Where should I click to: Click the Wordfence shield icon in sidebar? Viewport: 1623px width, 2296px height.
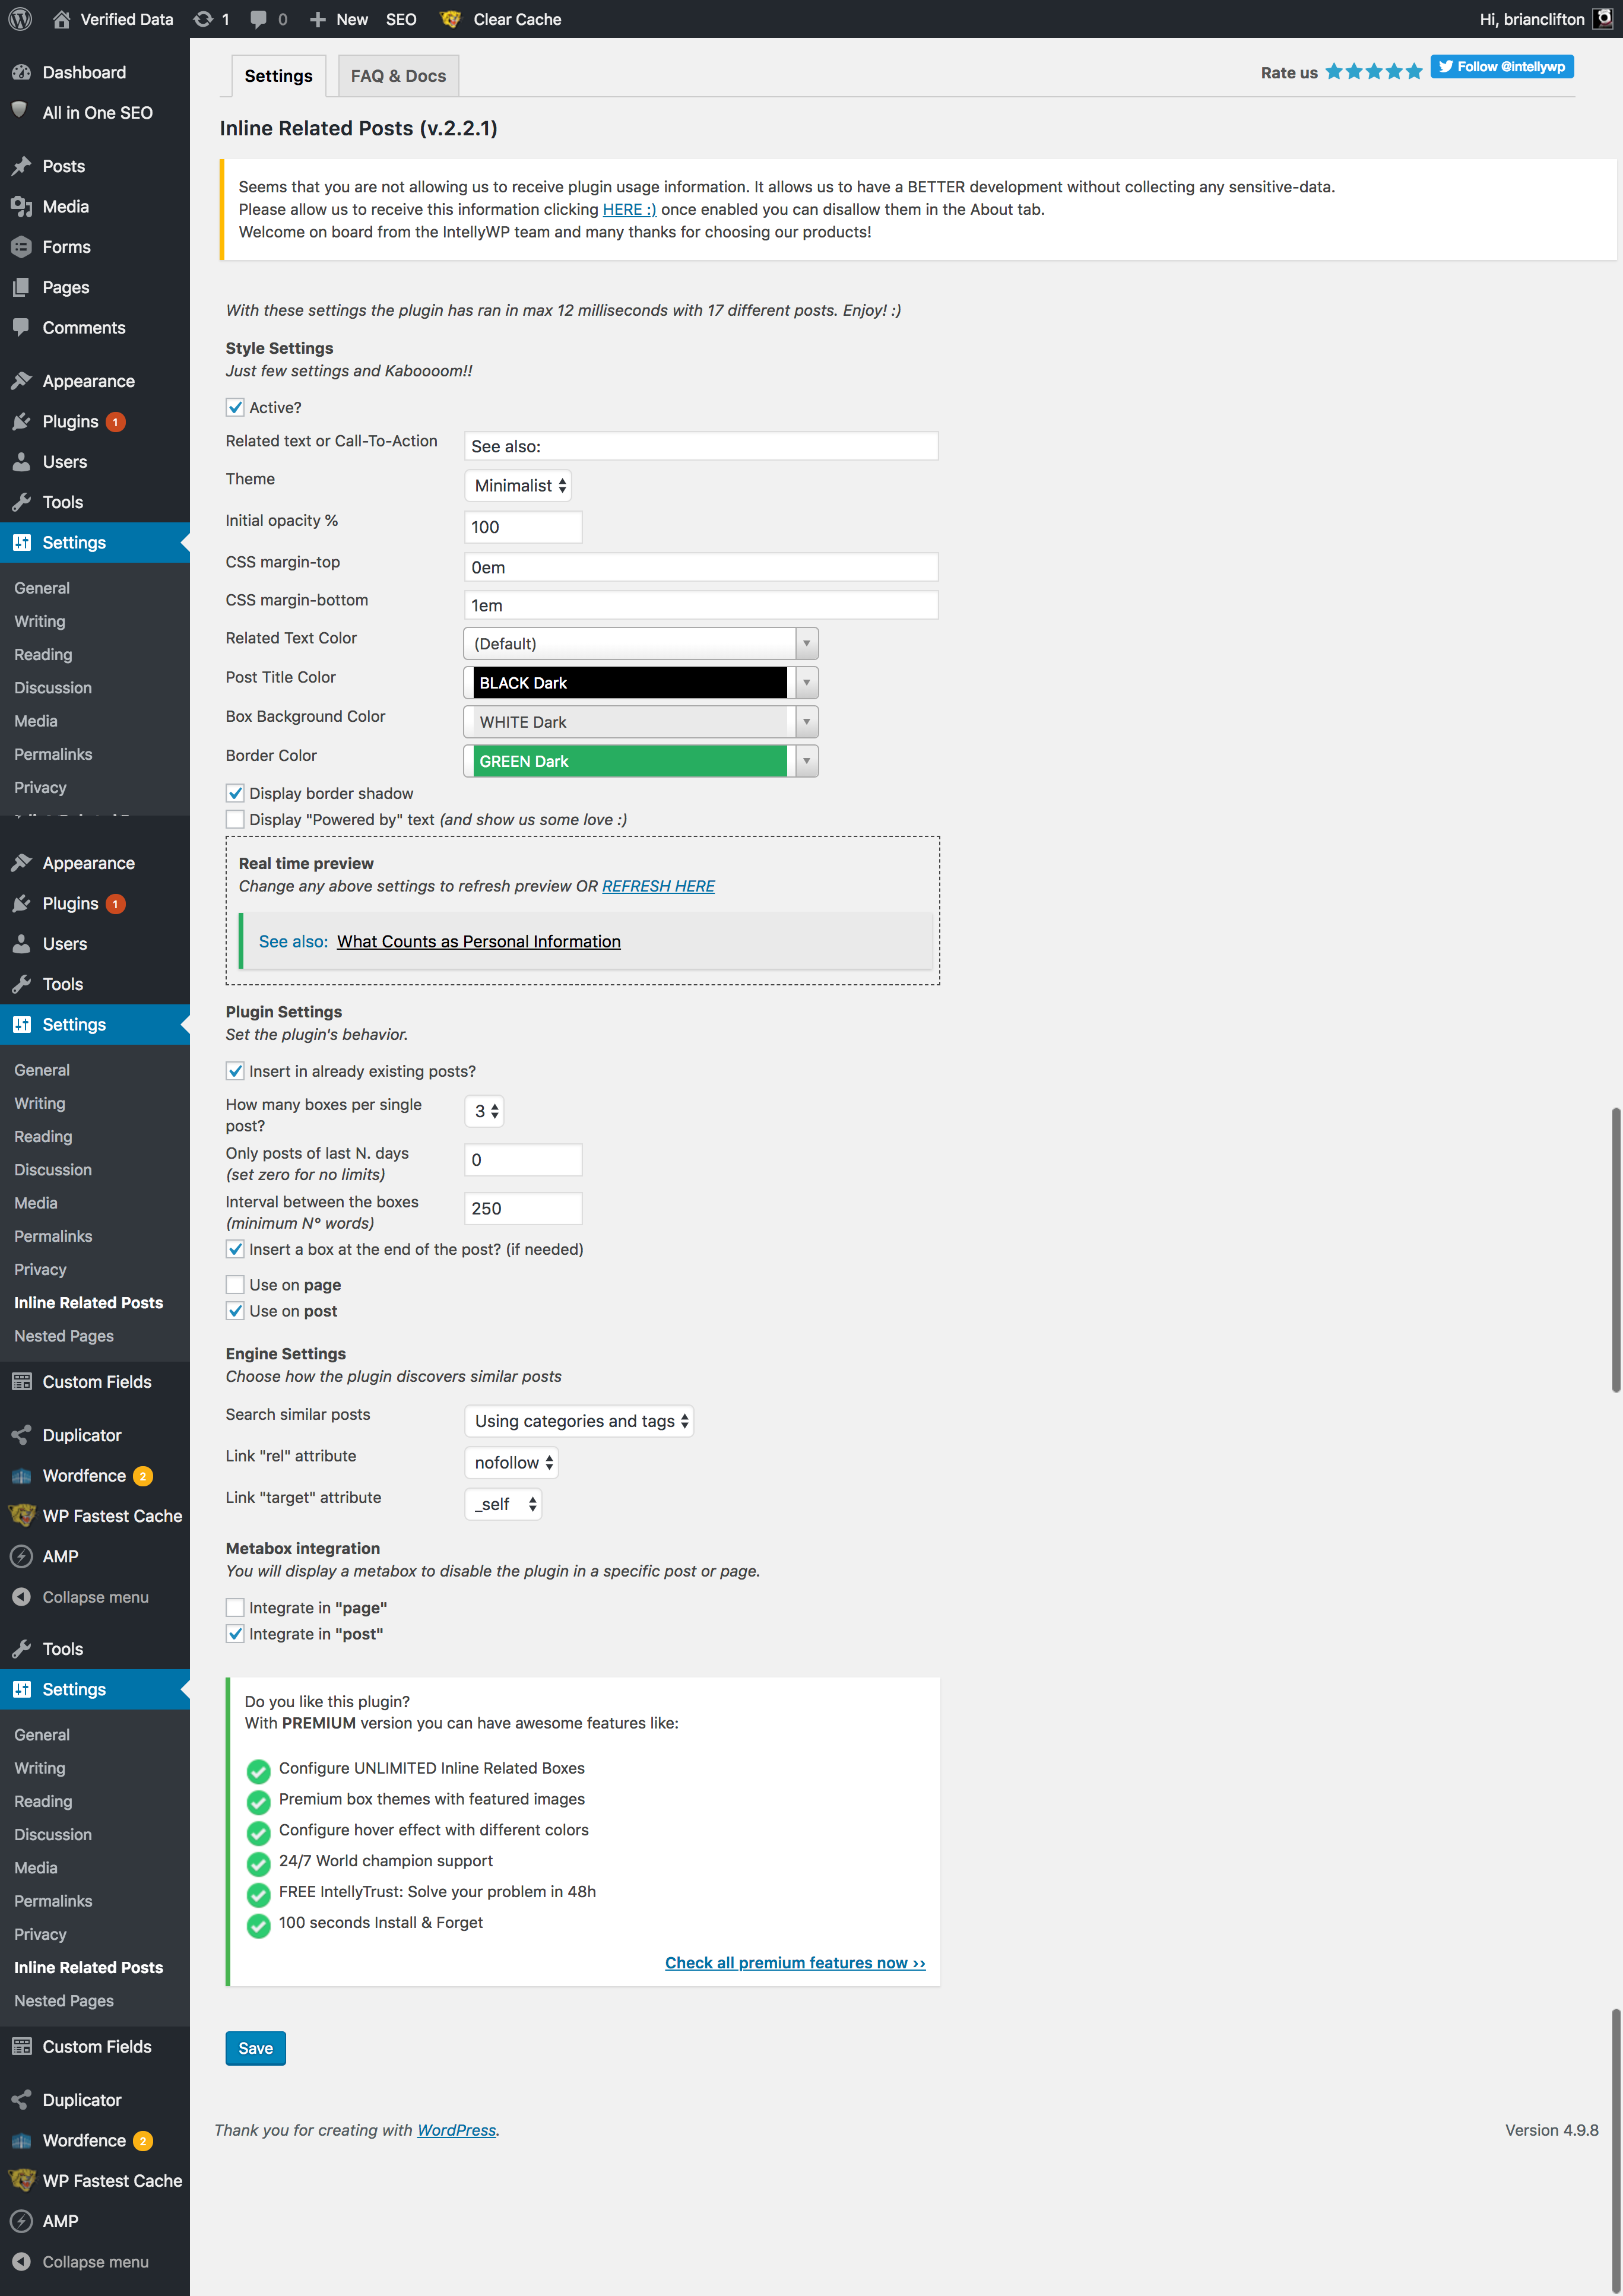pos(21,1476)
